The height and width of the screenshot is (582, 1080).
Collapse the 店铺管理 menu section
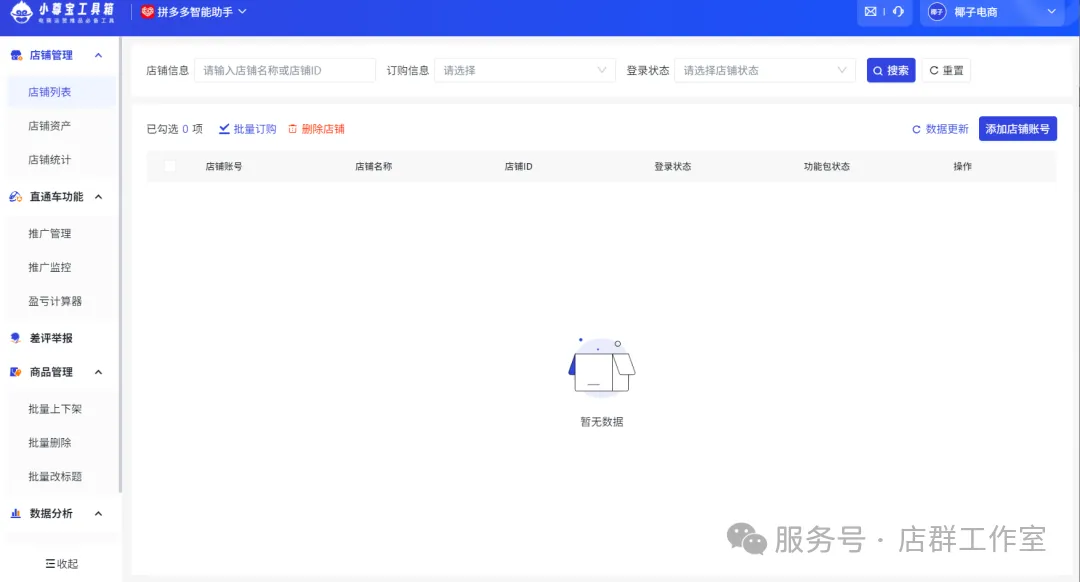pos(98,55)
